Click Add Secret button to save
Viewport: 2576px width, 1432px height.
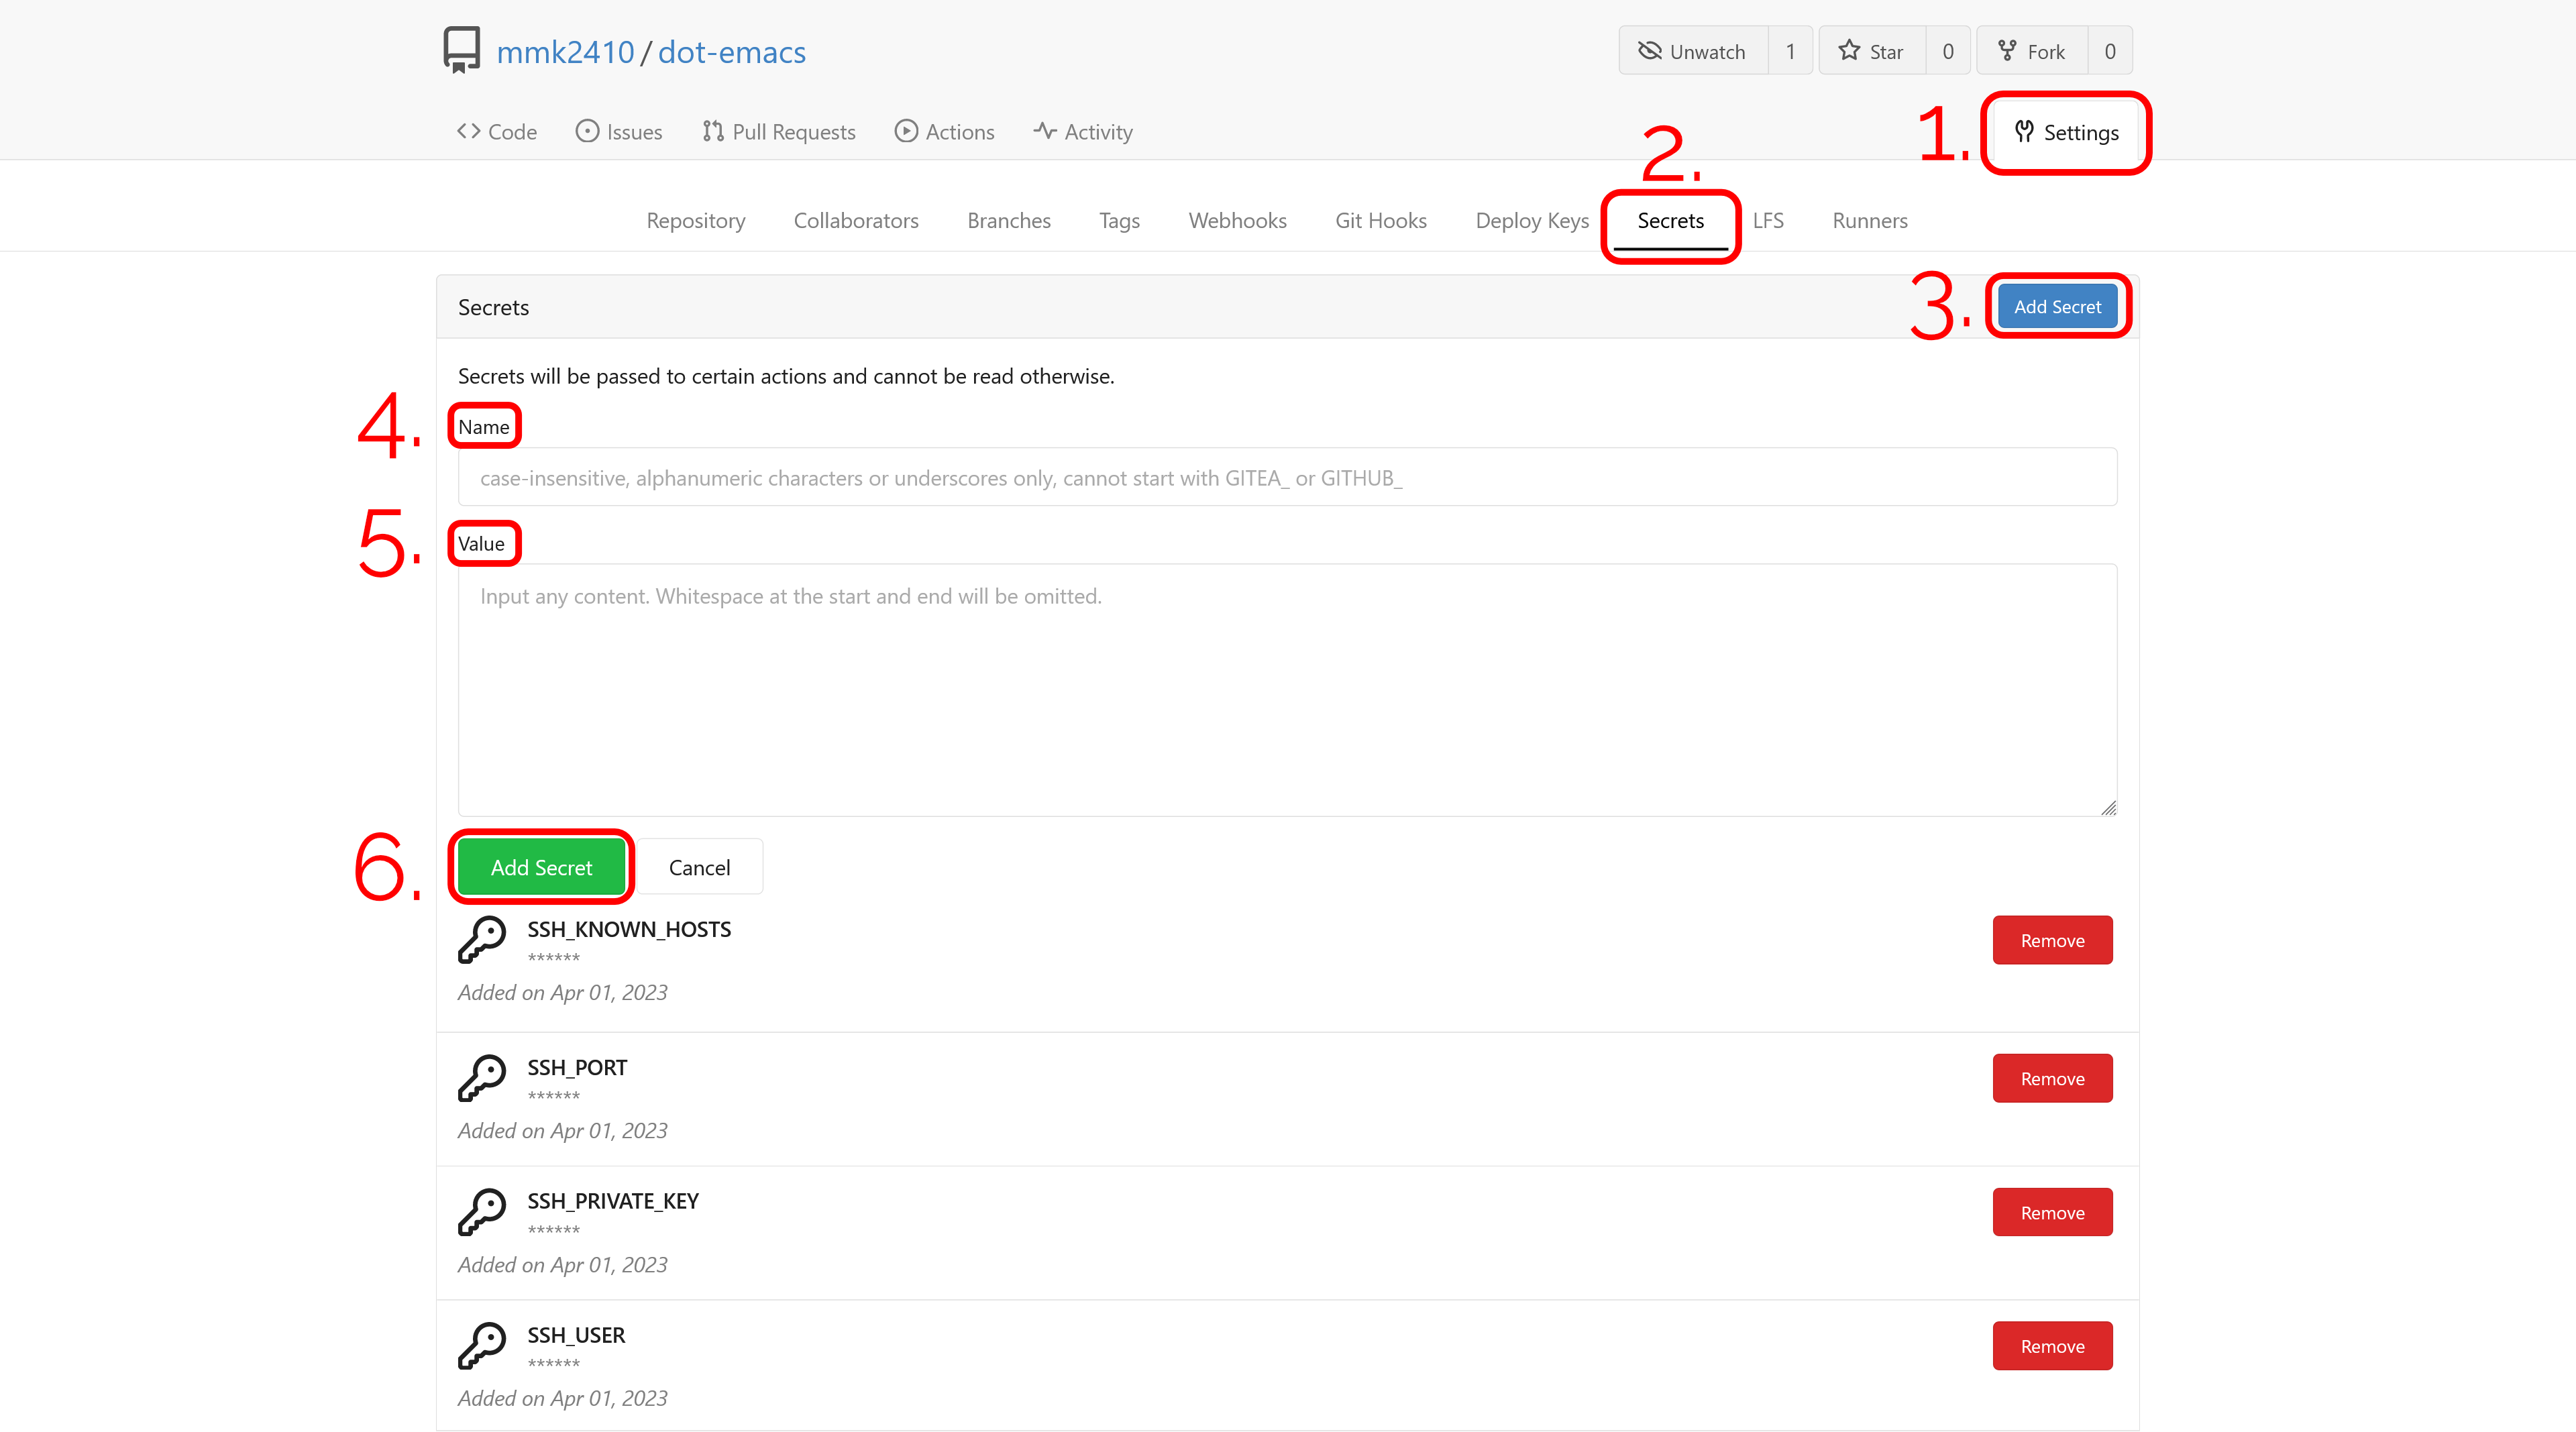point(539,866)
